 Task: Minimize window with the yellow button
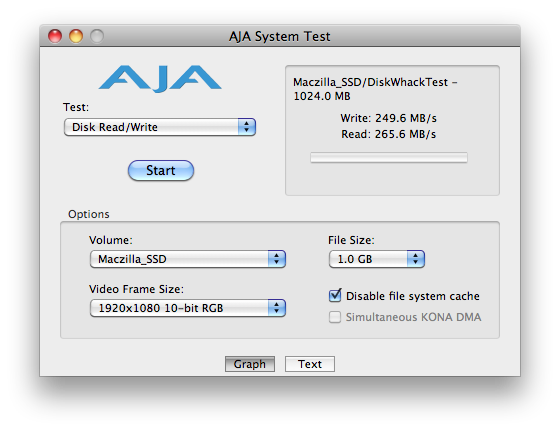point(76,36)
